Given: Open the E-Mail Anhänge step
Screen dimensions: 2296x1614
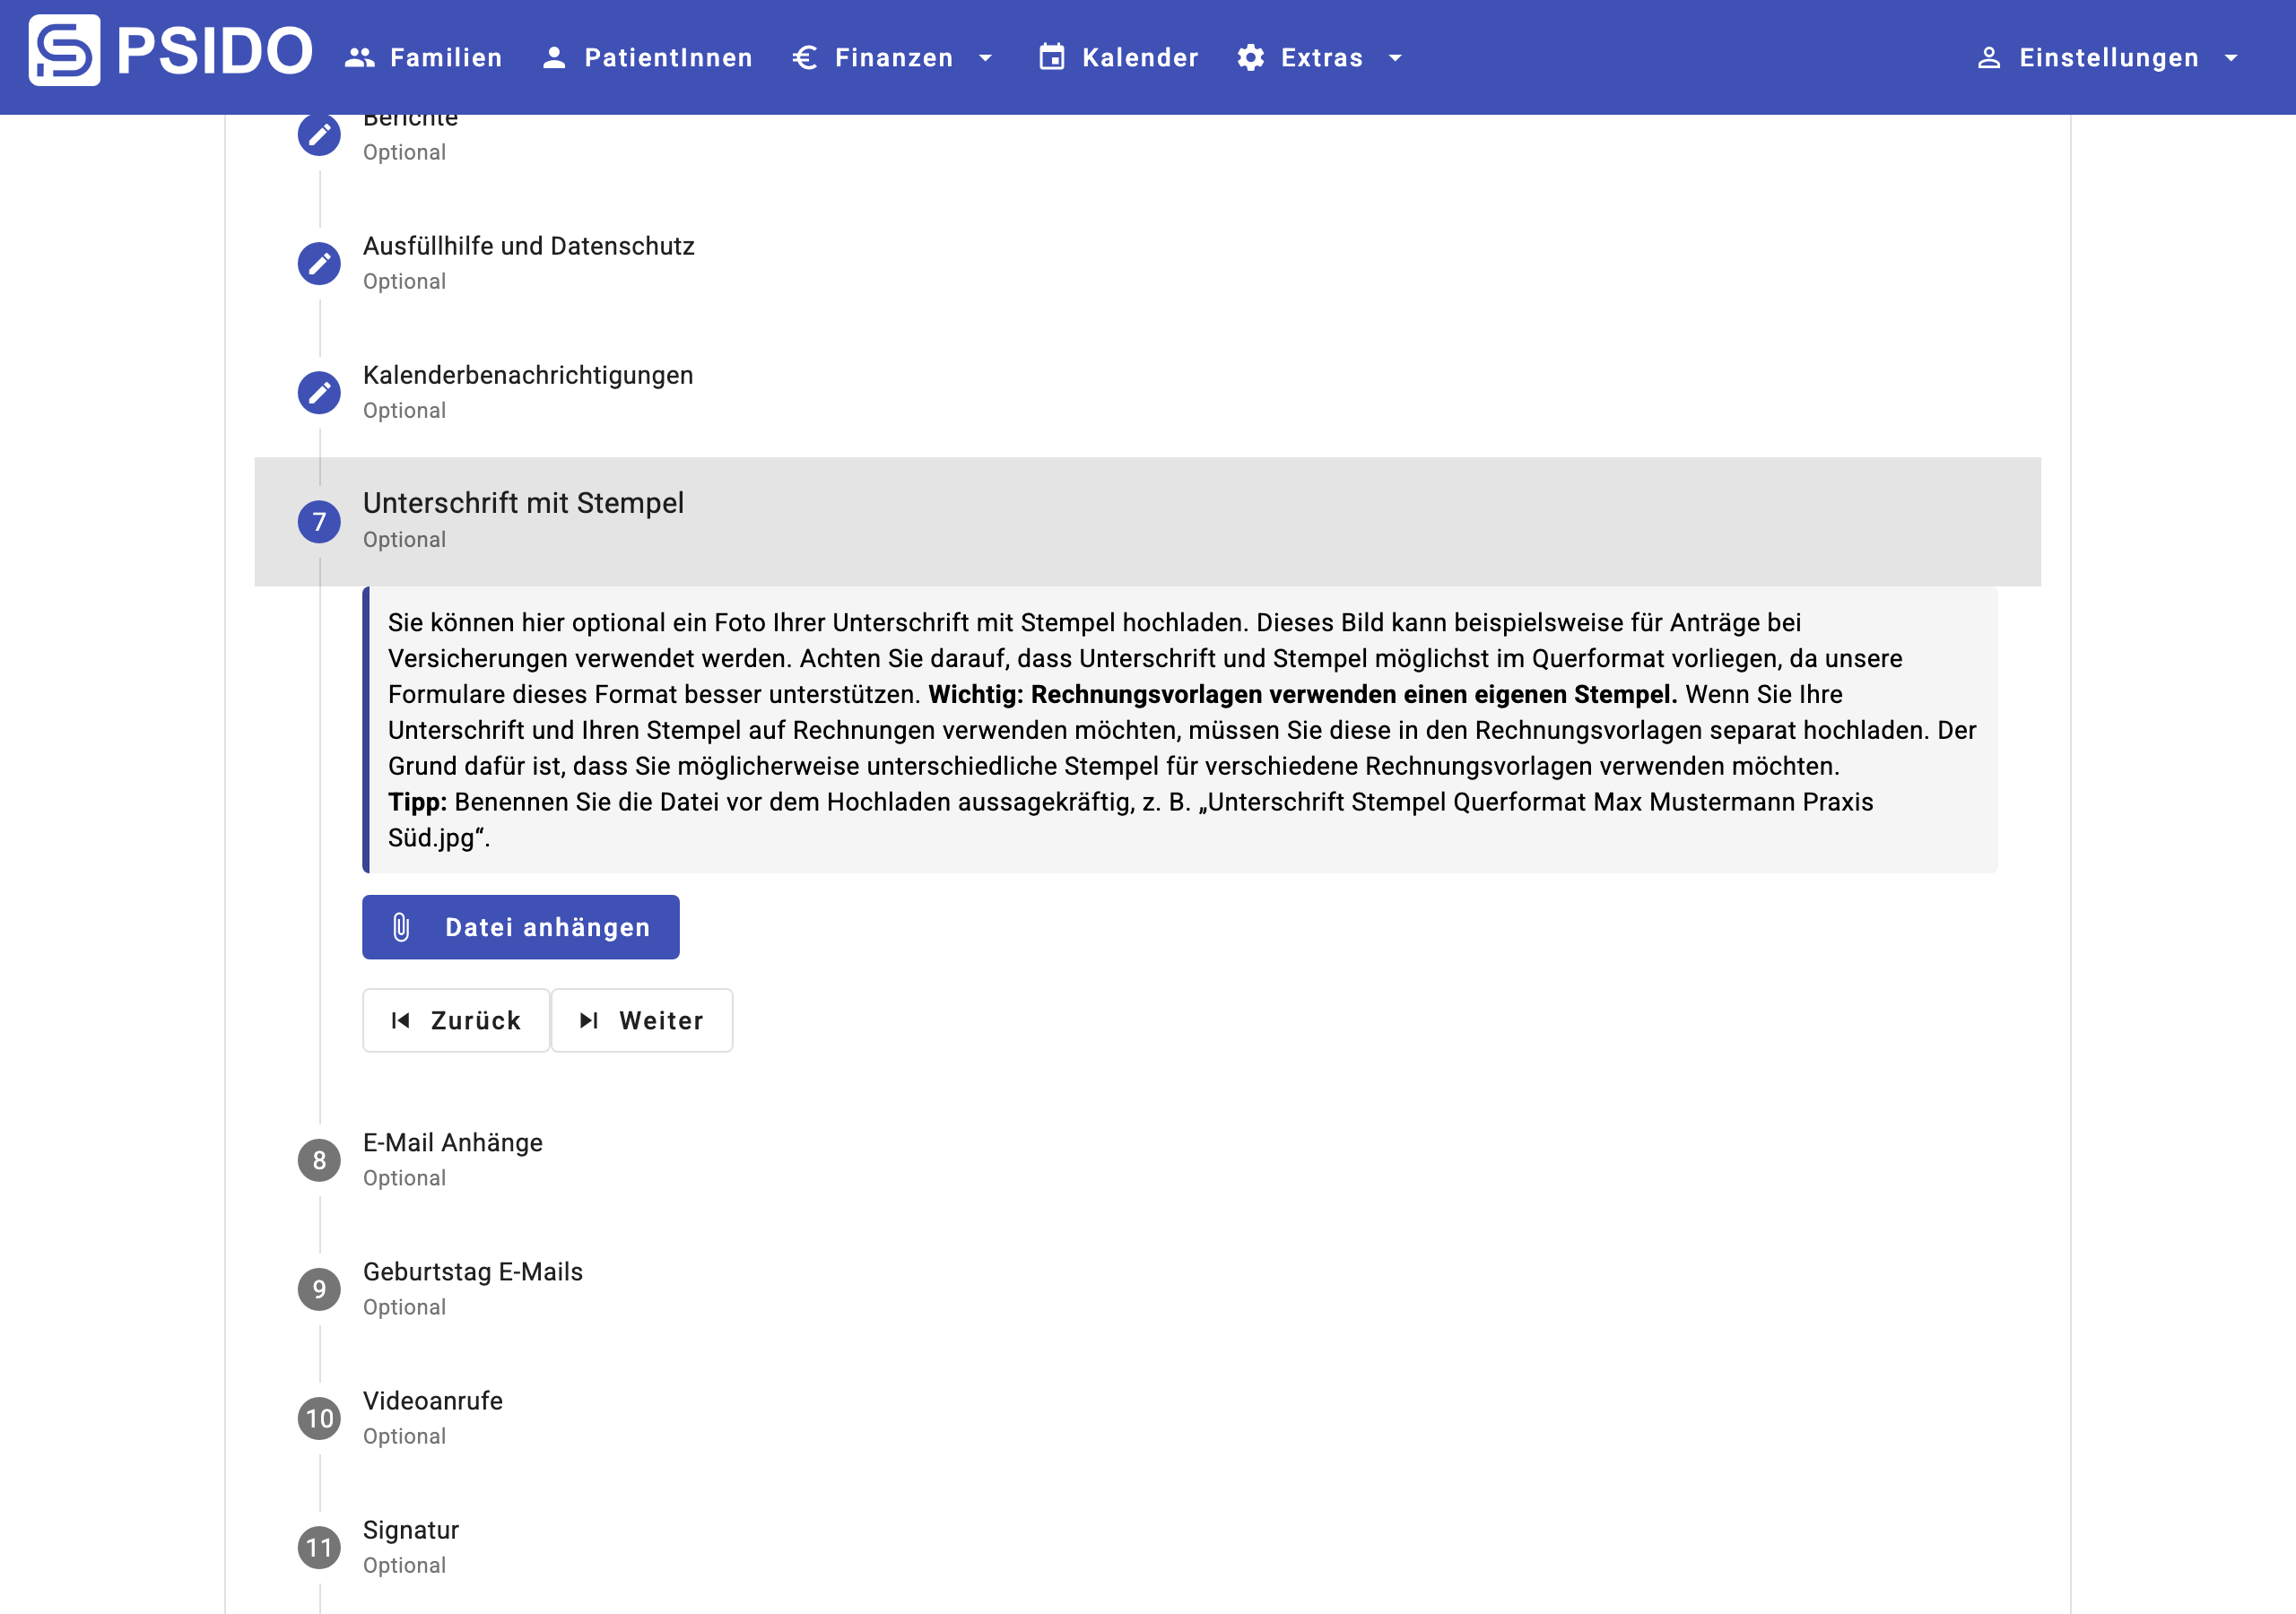Looking at the screenshot, I should click(x=452, y=1143).
